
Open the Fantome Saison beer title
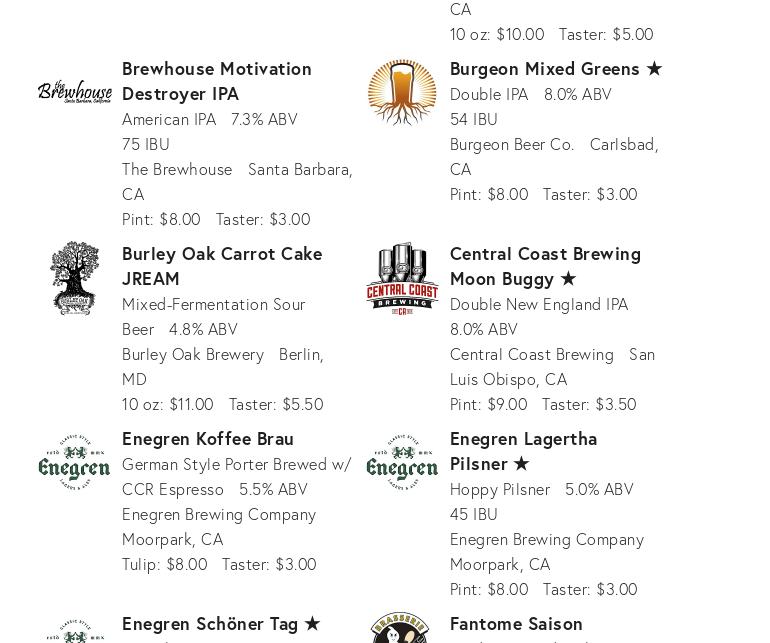click(x=516, y=623)
